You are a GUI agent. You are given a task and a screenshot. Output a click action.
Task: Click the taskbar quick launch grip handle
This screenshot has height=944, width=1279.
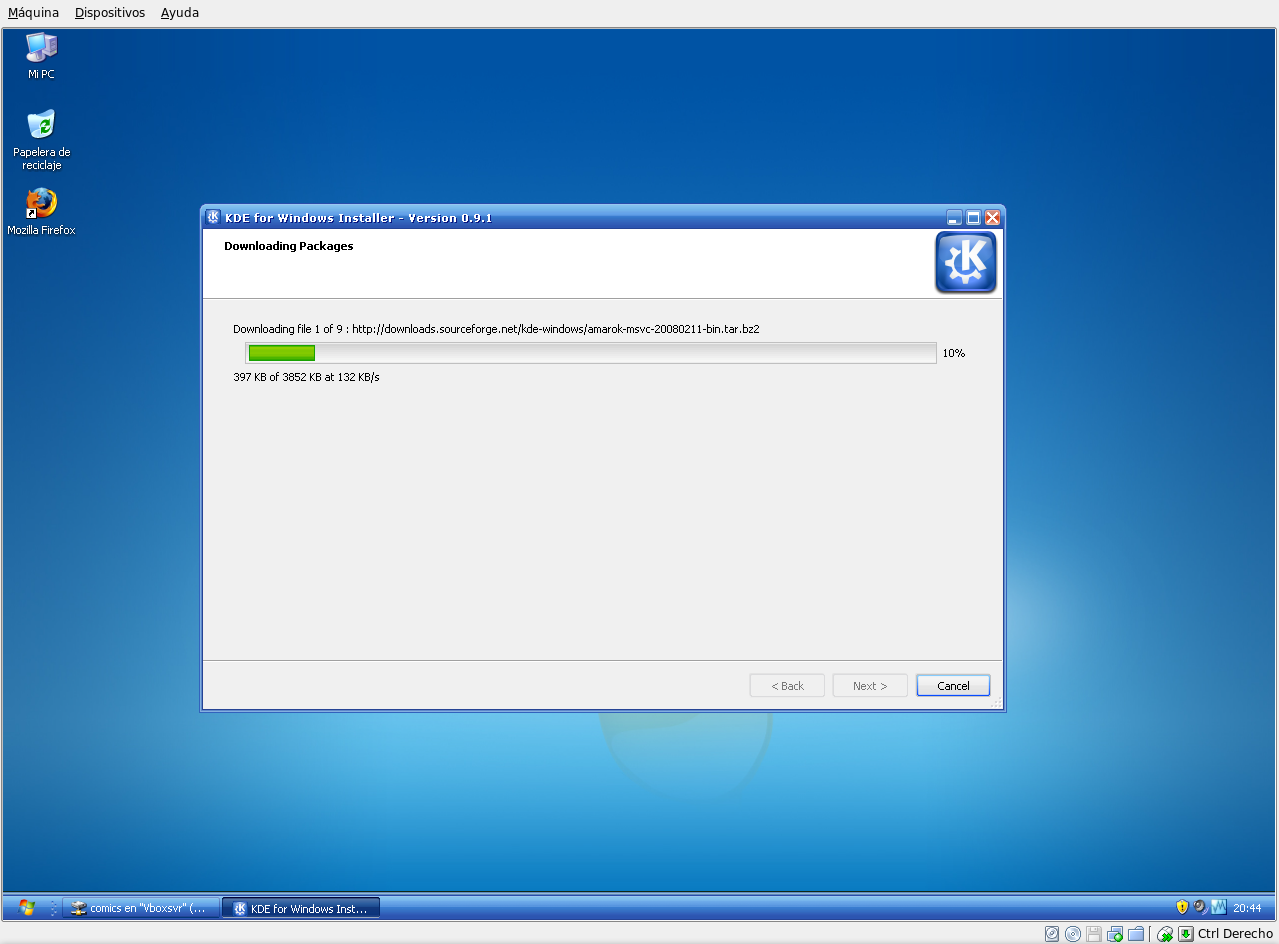[x=54, y=908]
